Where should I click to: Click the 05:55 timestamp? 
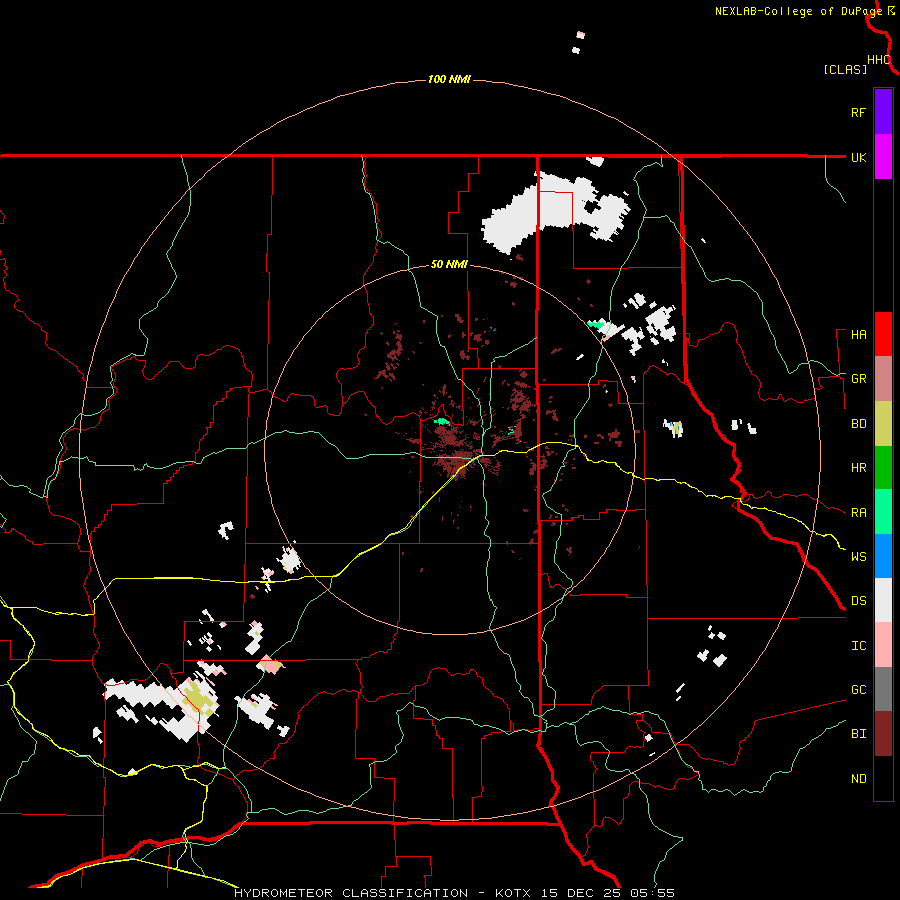coord(651,893)
